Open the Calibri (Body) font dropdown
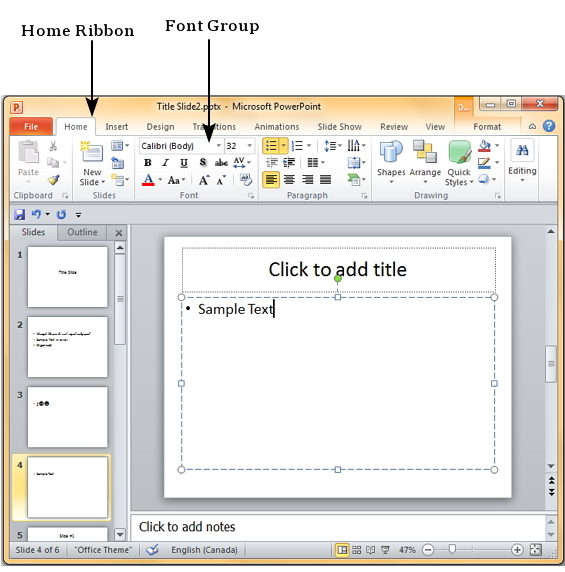The width and height of the screenshot is (565, 572). [218, 146]
